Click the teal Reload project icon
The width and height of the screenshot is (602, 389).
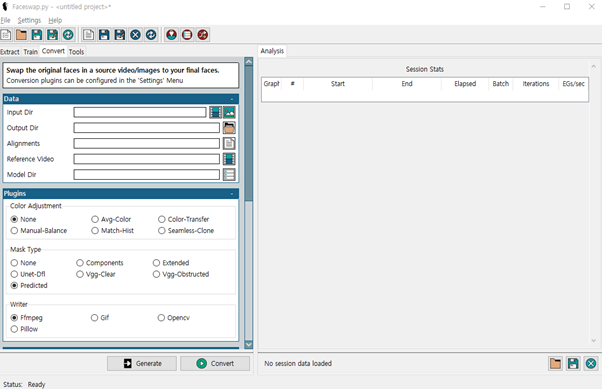click(x=68, y=35)
